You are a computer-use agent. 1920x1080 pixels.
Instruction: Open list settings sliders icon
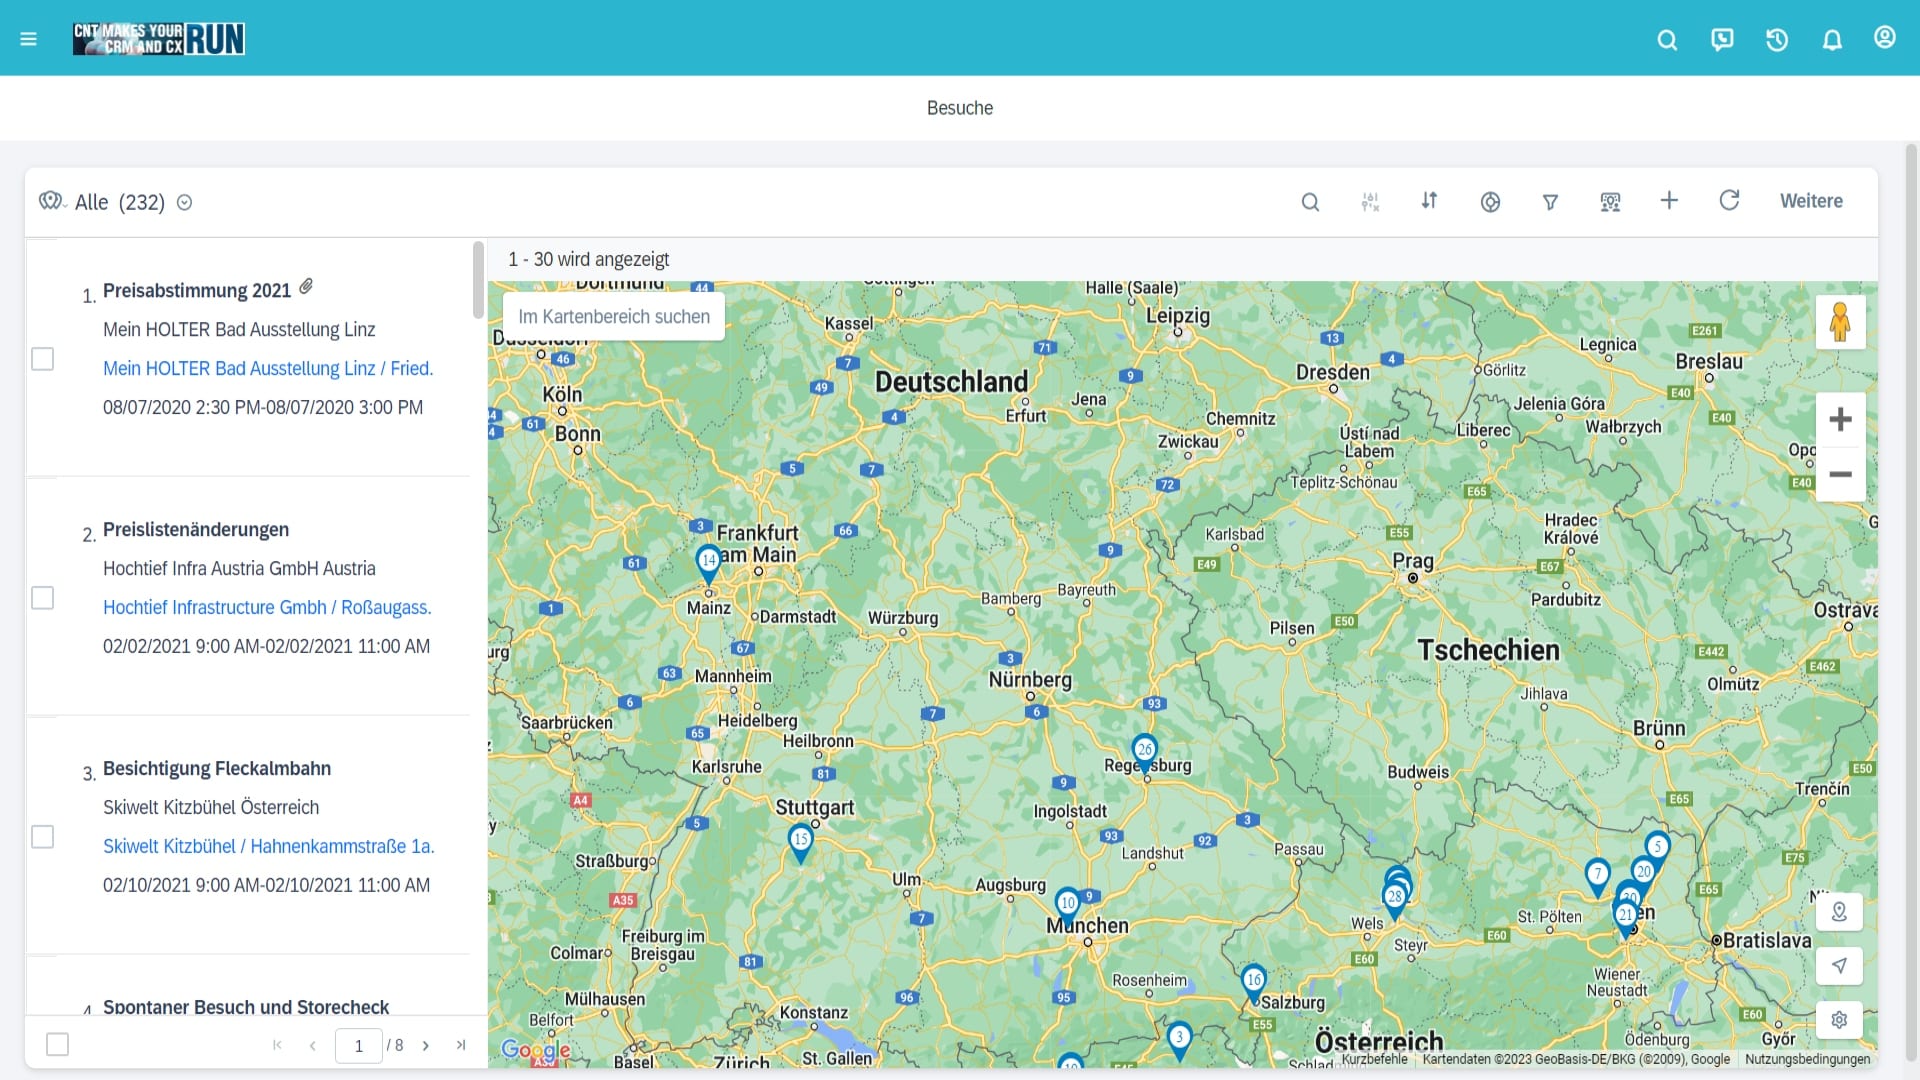[x=1370, y=202]
